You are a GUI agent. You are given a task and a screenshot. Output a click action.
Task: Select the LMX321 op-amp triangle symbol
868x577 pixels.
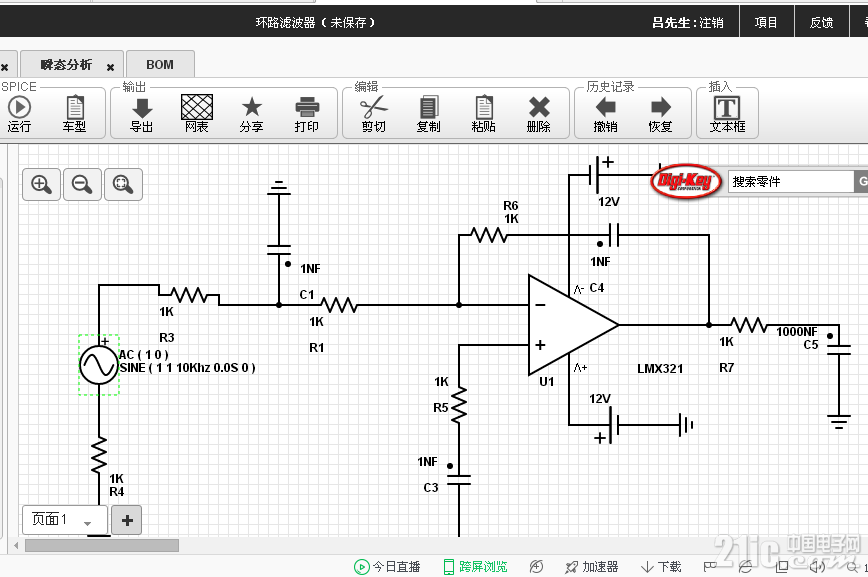(x=573, y=325)
